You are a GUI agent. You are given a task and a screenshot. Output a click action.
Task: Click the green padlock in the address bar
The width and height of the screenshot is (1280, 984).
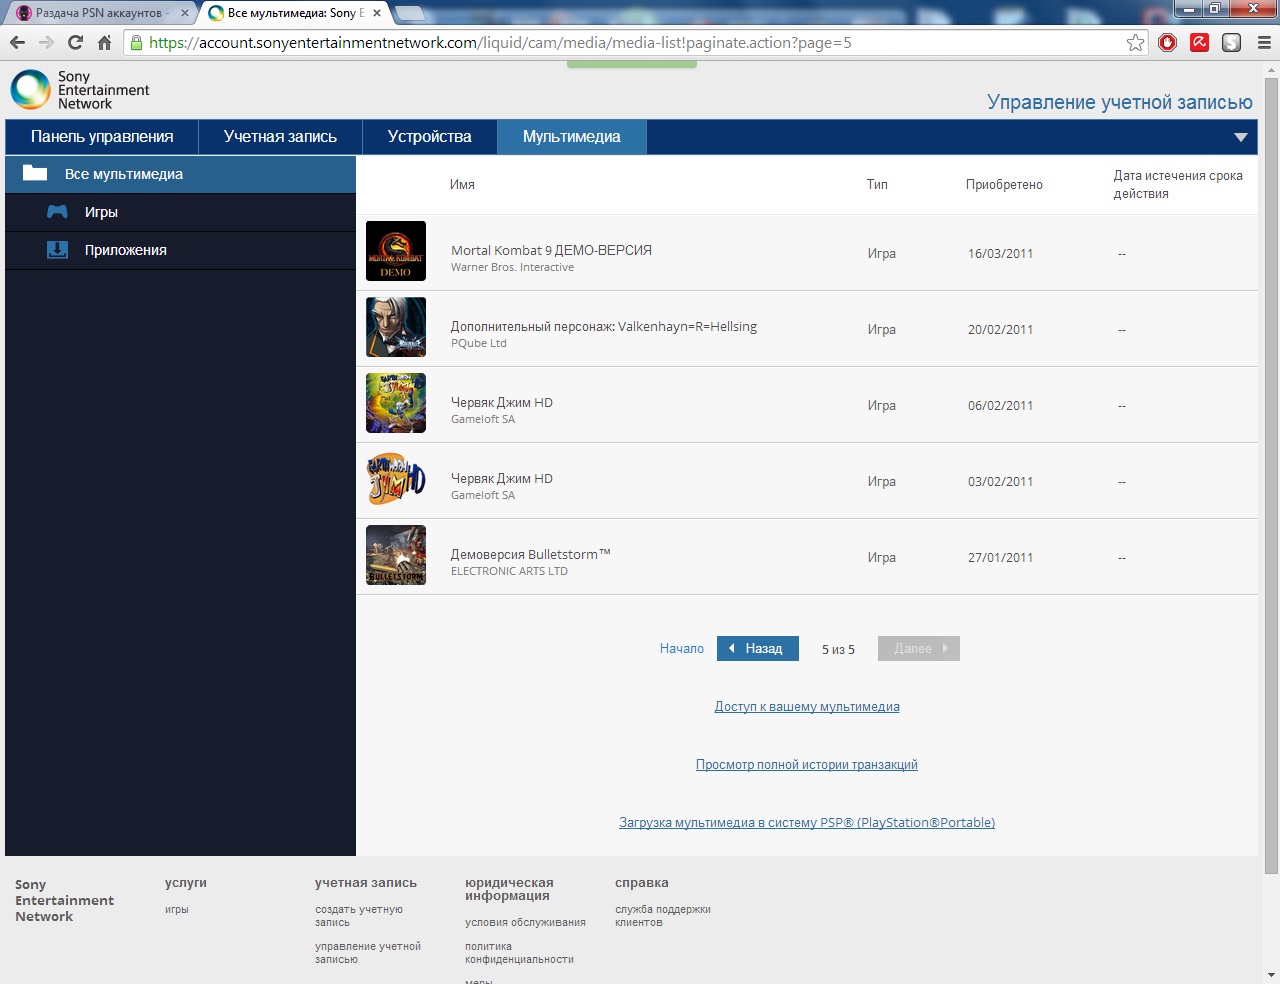click(137, 42)
